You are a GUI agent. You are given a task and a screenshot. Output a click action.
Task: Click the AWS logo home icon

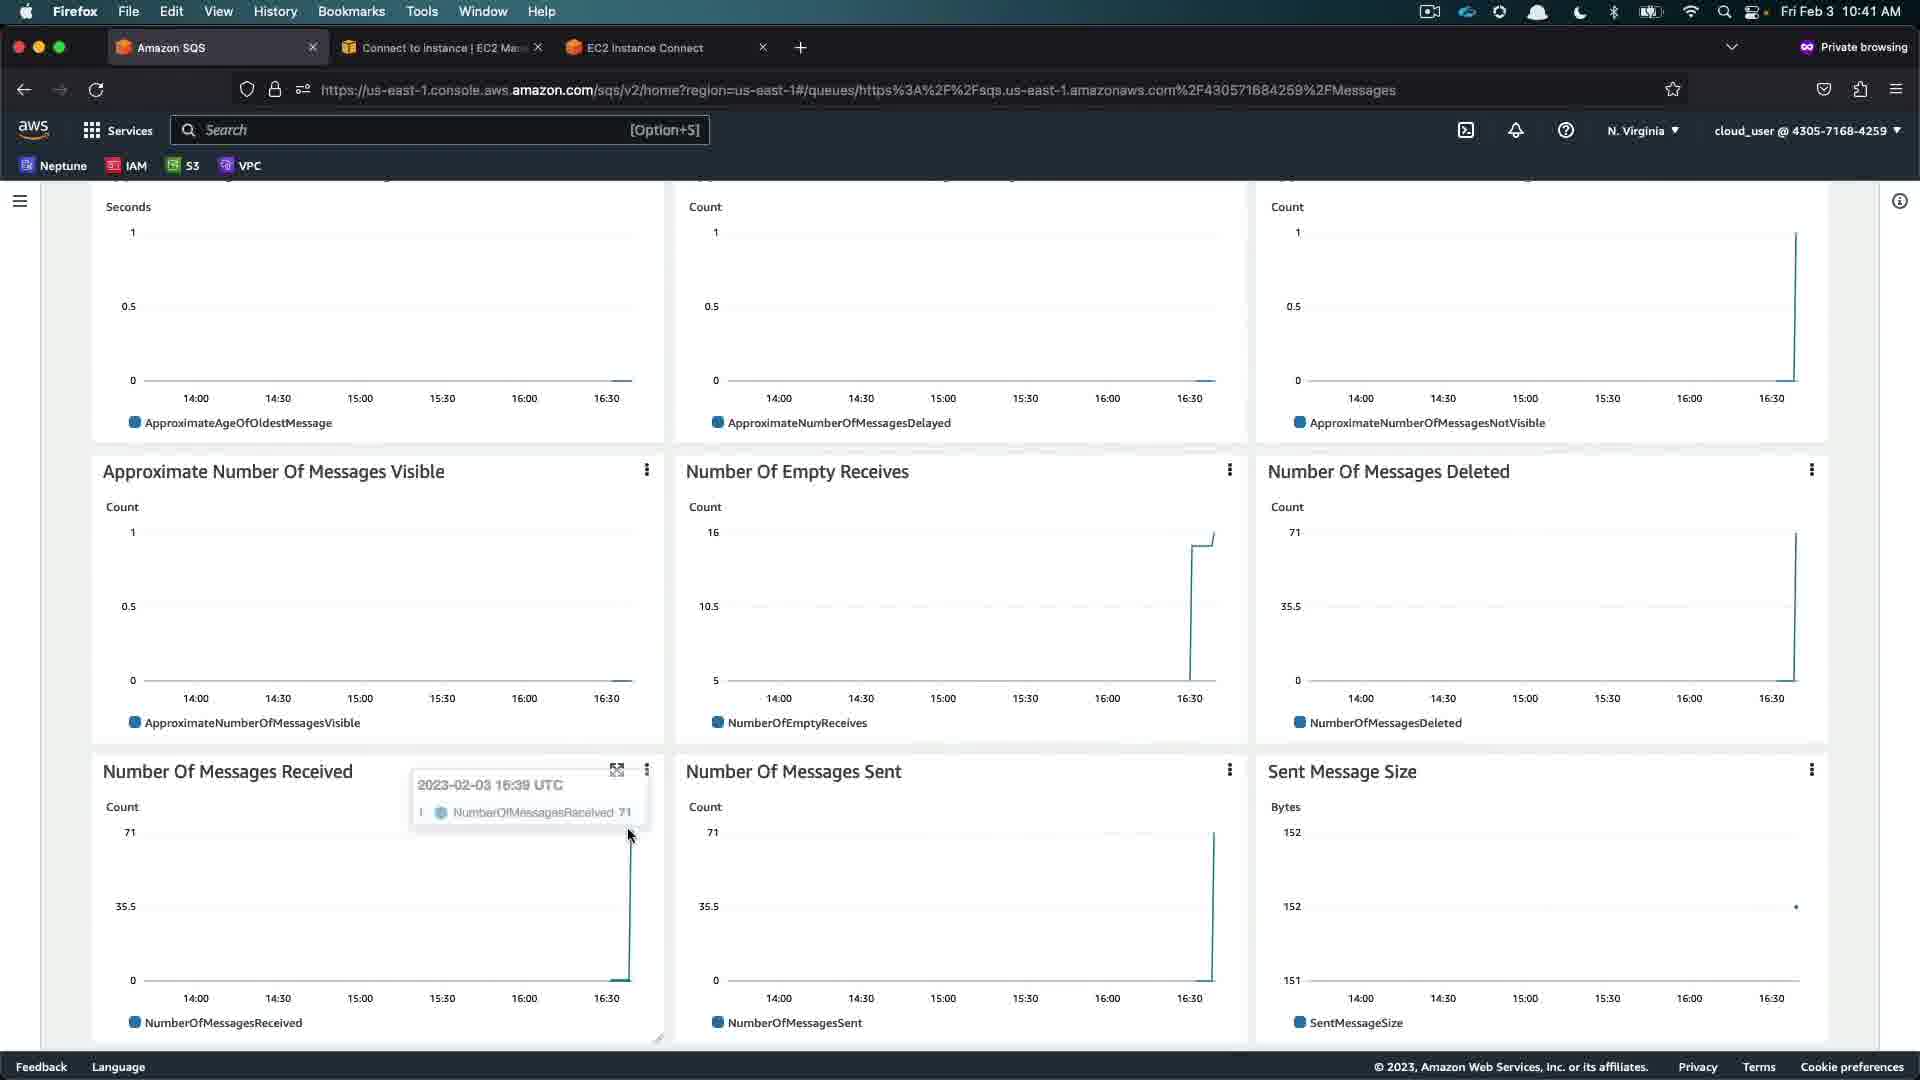tap(33, 130)
